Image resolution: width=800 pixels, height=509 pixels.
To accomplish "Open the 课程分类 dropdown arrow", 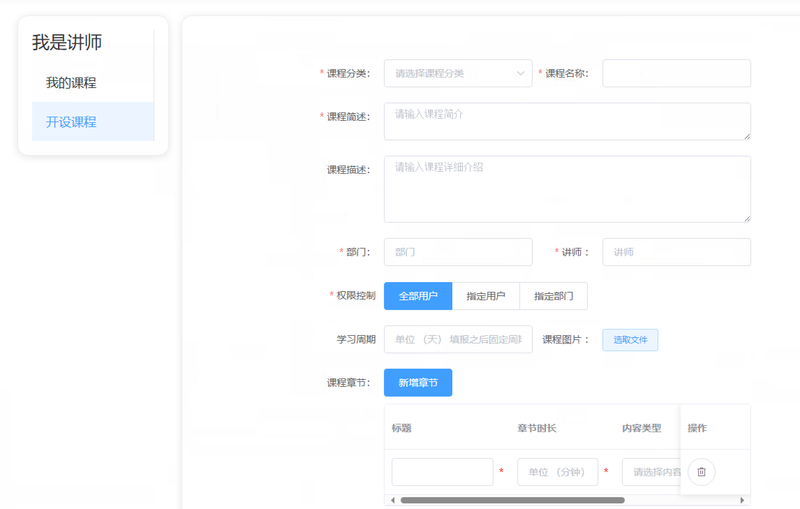I will [520, 73].
